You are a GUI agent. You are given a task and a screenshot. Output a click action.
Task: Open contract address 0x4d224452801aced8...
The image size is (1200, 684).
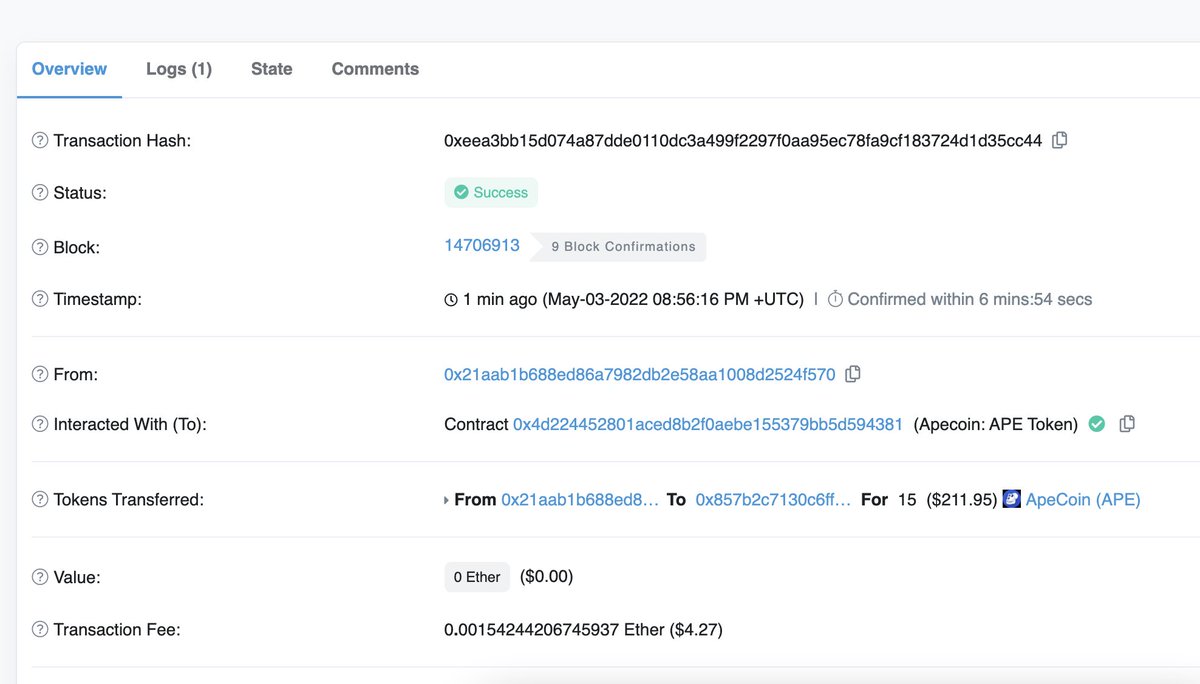coord(708,424)
